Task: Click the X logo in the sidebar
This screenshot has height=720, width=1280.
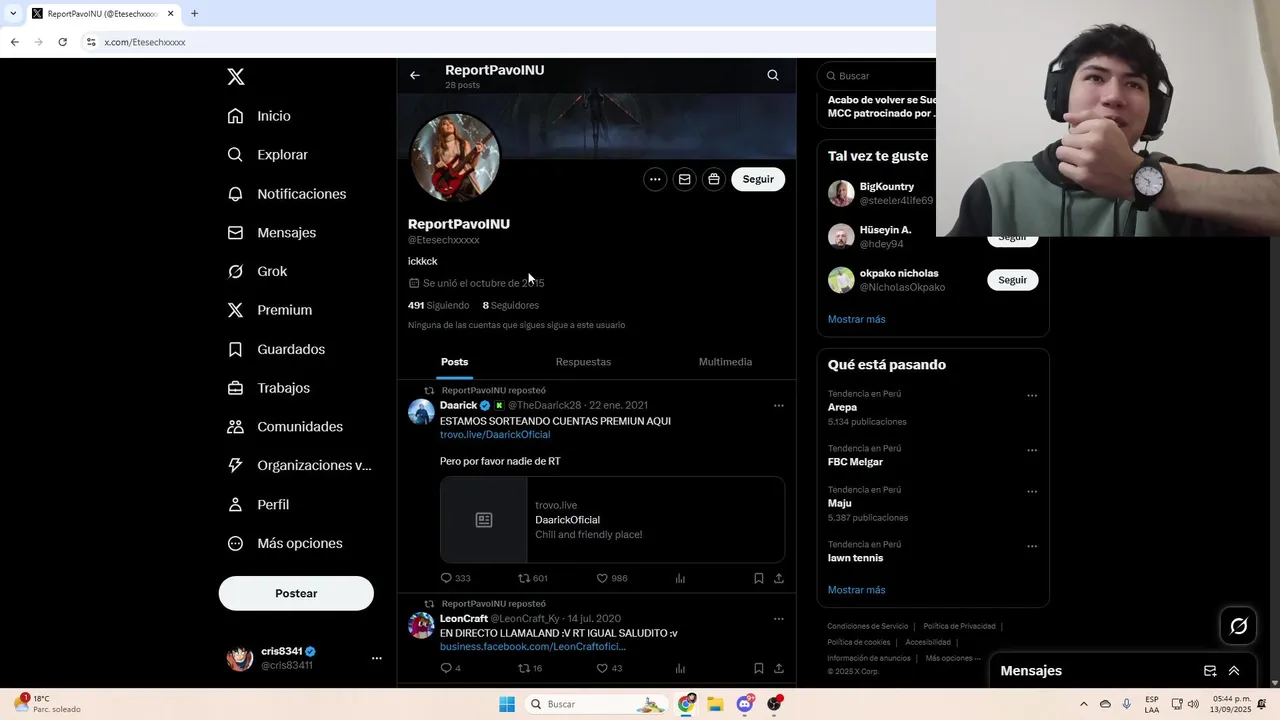Action: click(x=236, y=77)
